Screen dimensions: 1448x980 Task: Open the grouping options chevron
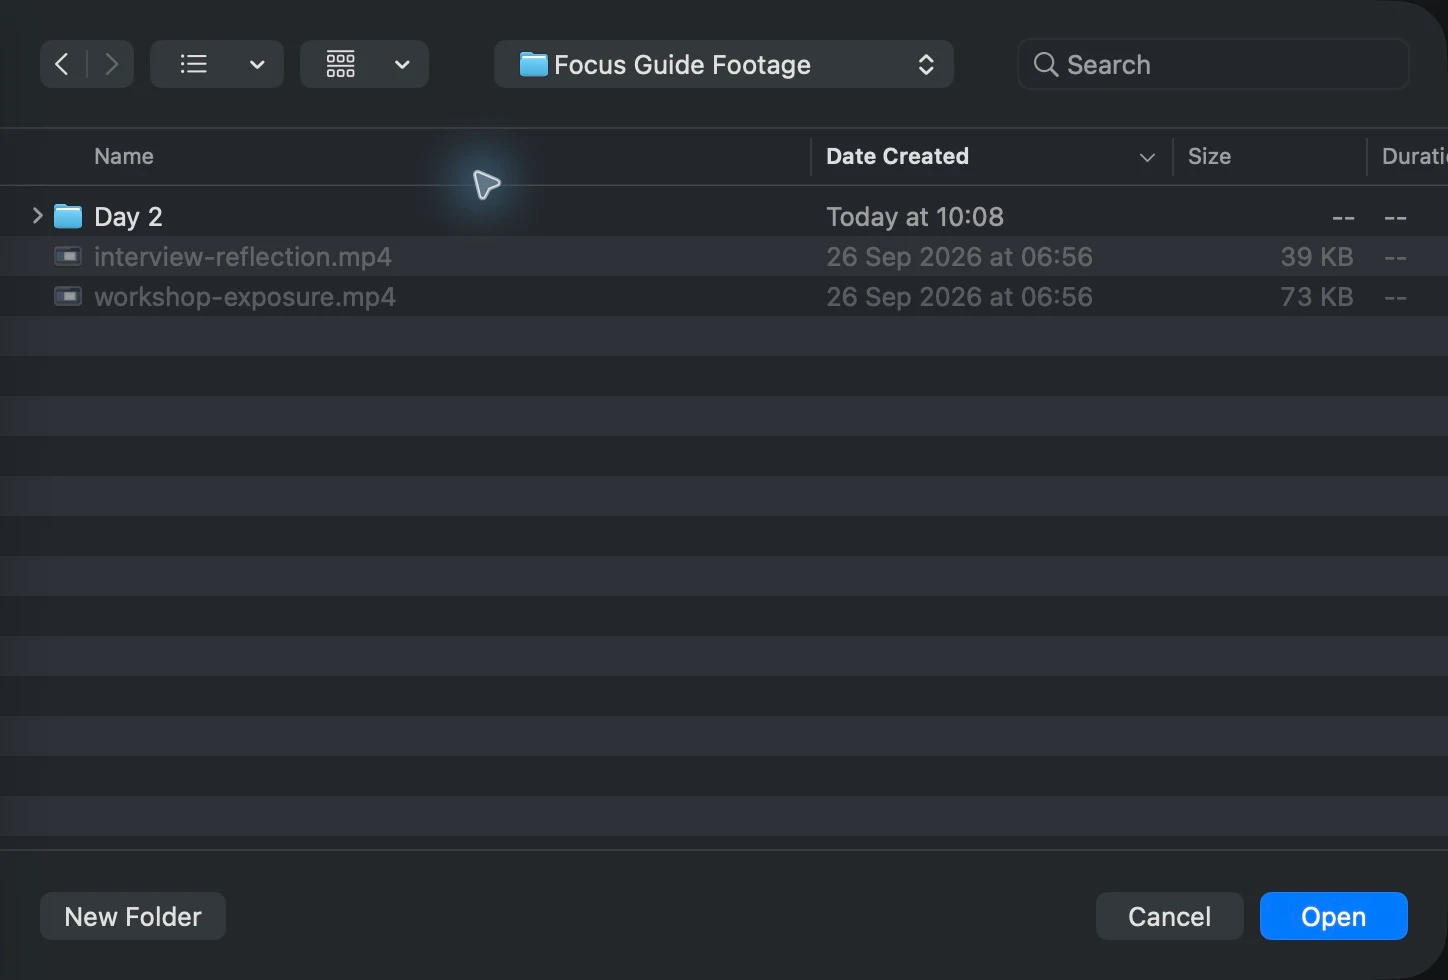tap(402, 64)
